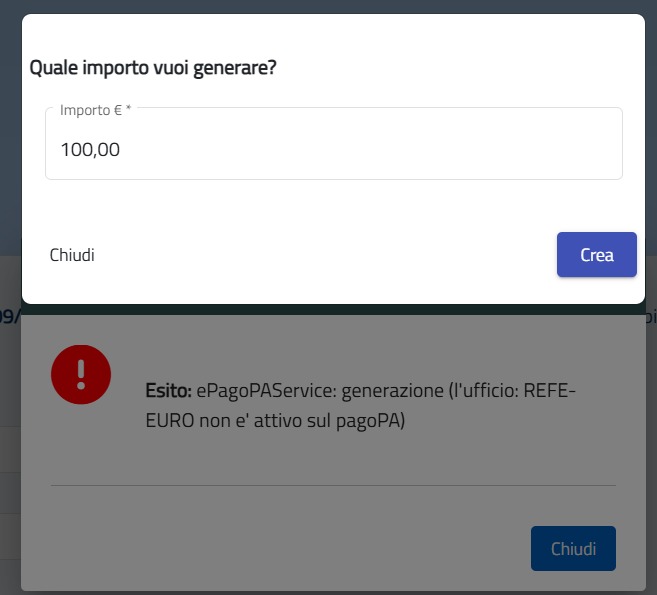The height and width of the screenshot is (595, 657).
Task: Click the cut-off text at right edge
Action: pyautogui.click(x=651, y=316)
